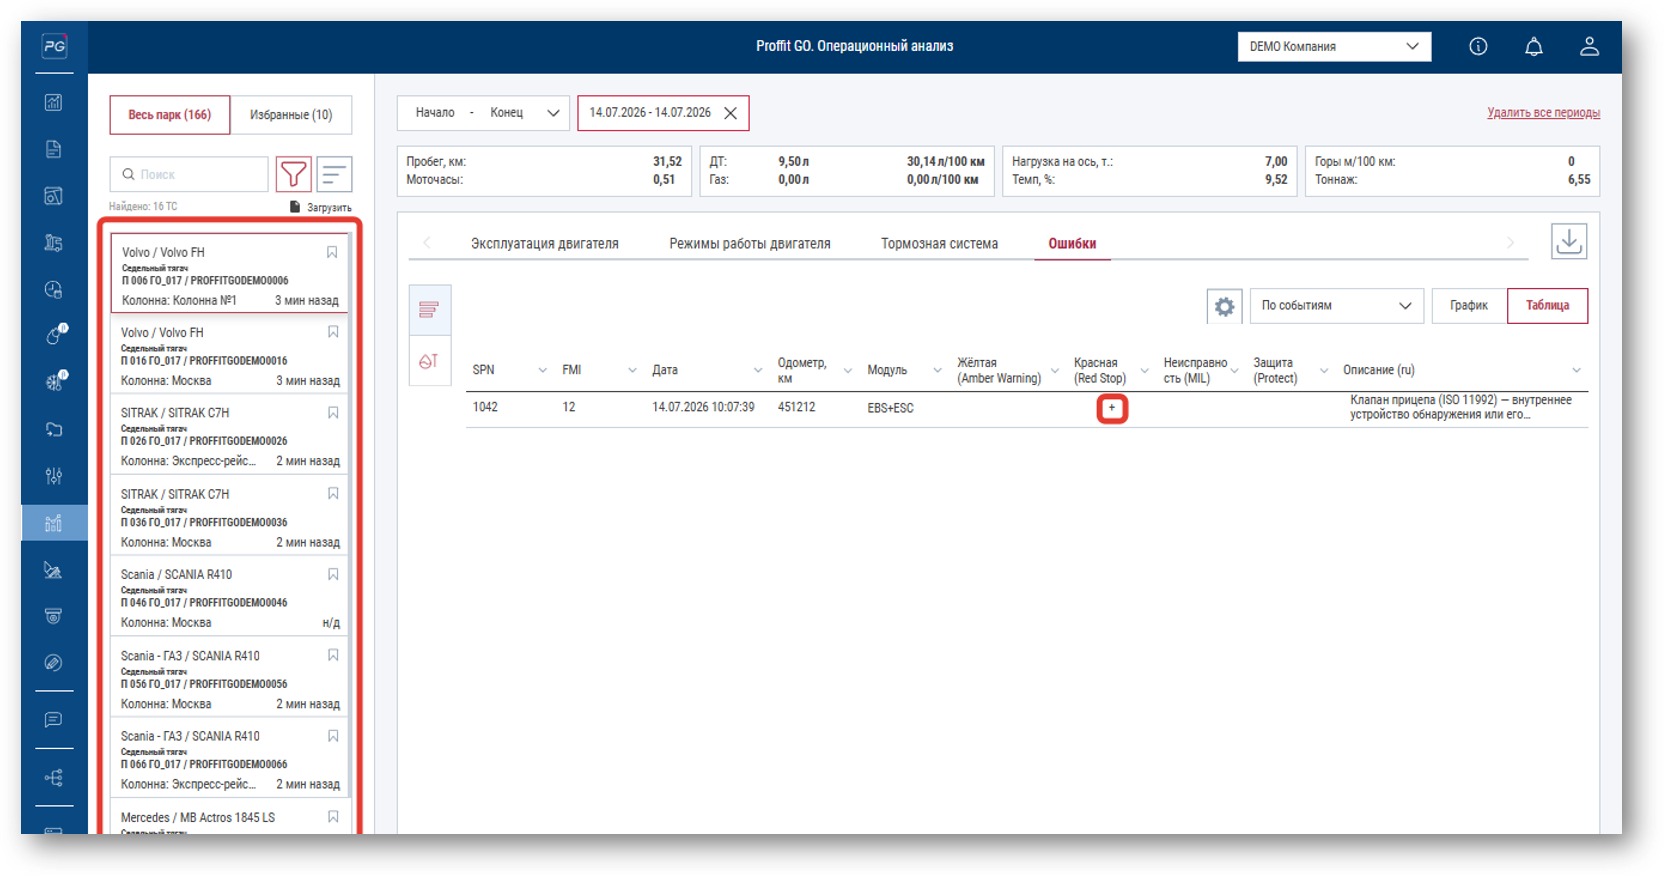Bookmark the Volvo FH П 016 vehicle

pos(333,332)
